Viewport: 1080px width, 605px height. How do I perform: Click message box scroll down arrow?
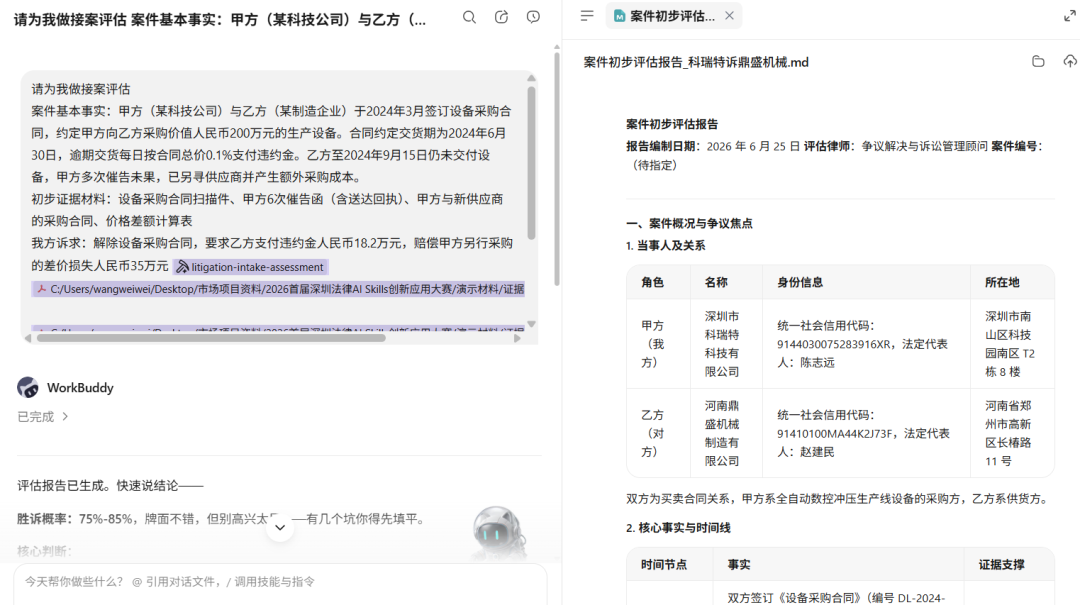pos(531,324)
